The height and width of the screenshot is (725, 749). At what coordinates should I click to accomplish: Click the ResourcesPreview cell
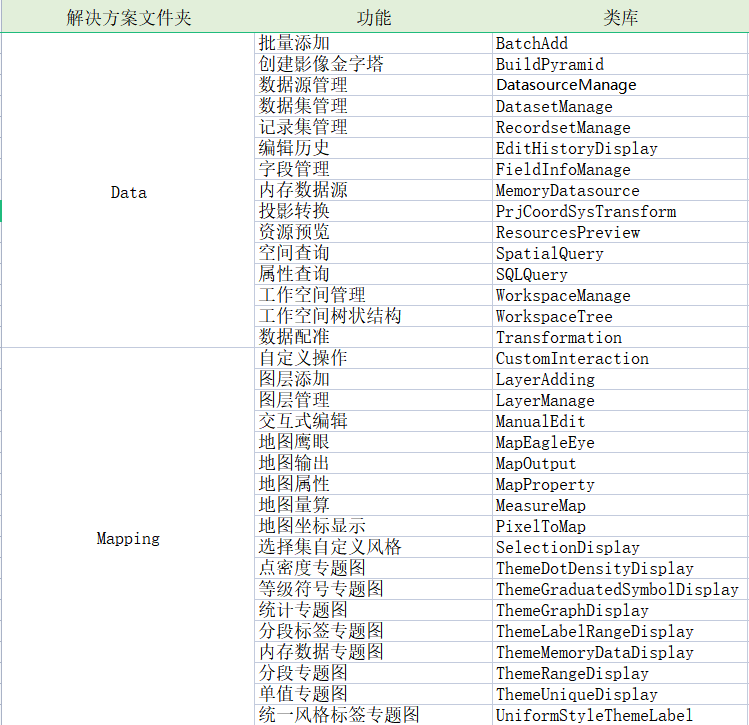[x=620, y=233]
